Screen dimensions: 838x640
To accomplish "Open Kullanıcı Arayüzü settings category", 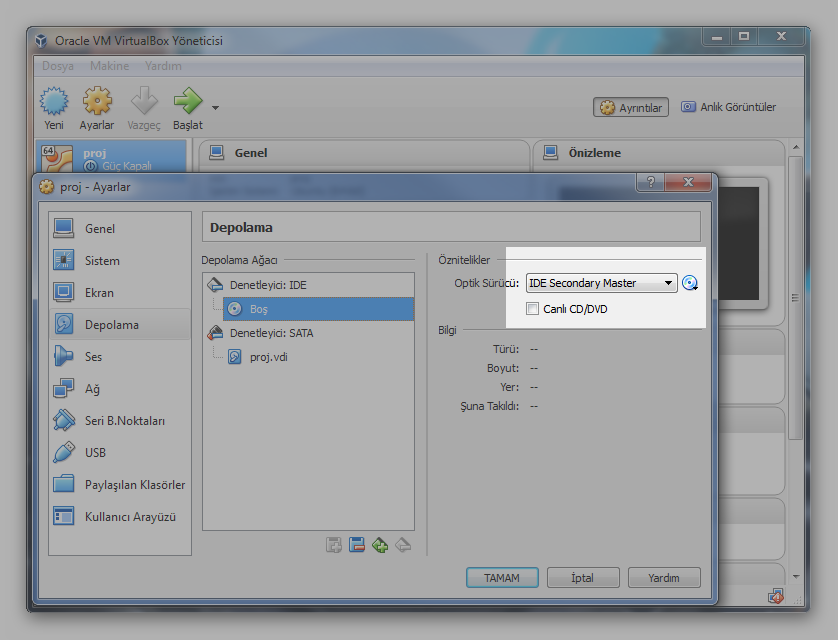I will pyautogui.click(x=120, y=517).
